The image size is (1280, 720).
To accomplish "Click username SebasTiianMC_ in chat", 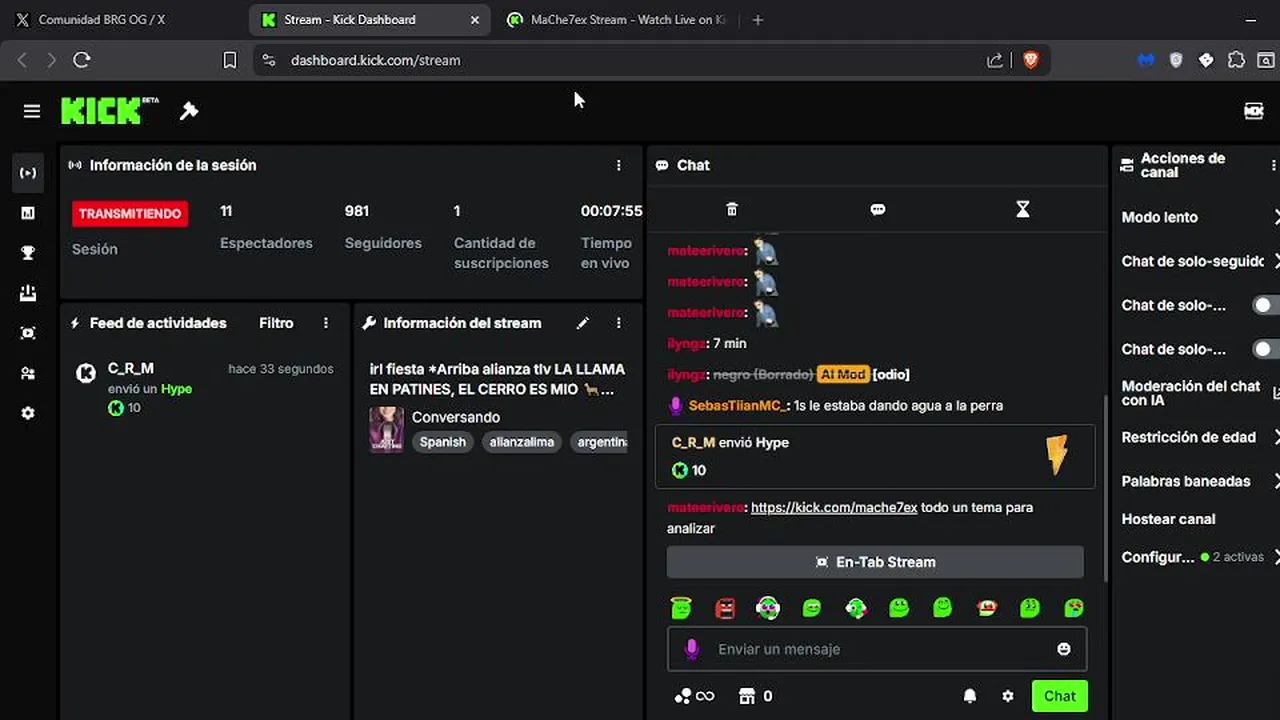I will point(738,405).
